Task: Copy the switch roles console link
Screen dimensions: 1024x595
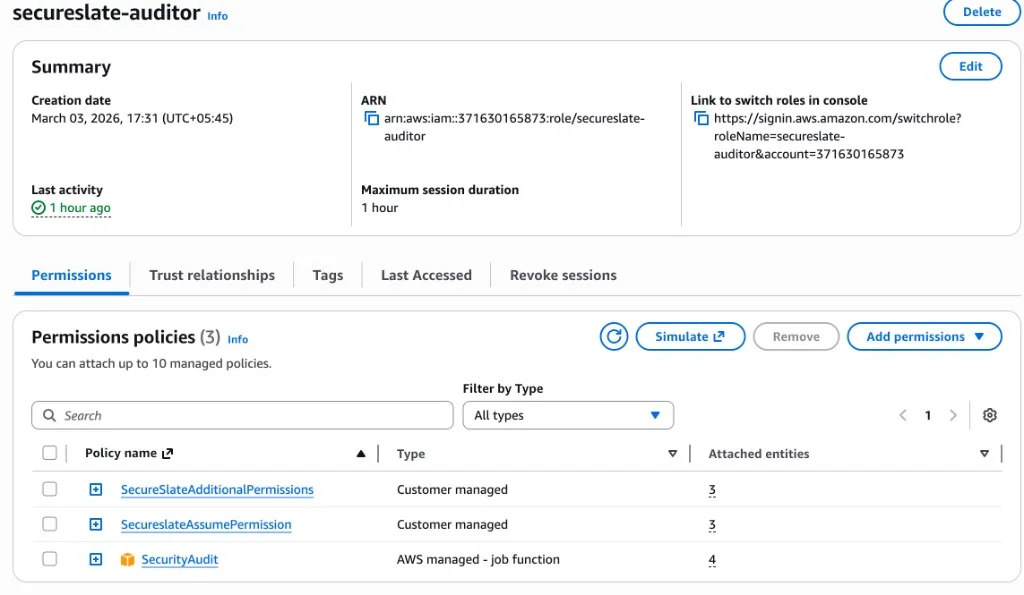Action: pyautogui.click(x=701, y=118)
